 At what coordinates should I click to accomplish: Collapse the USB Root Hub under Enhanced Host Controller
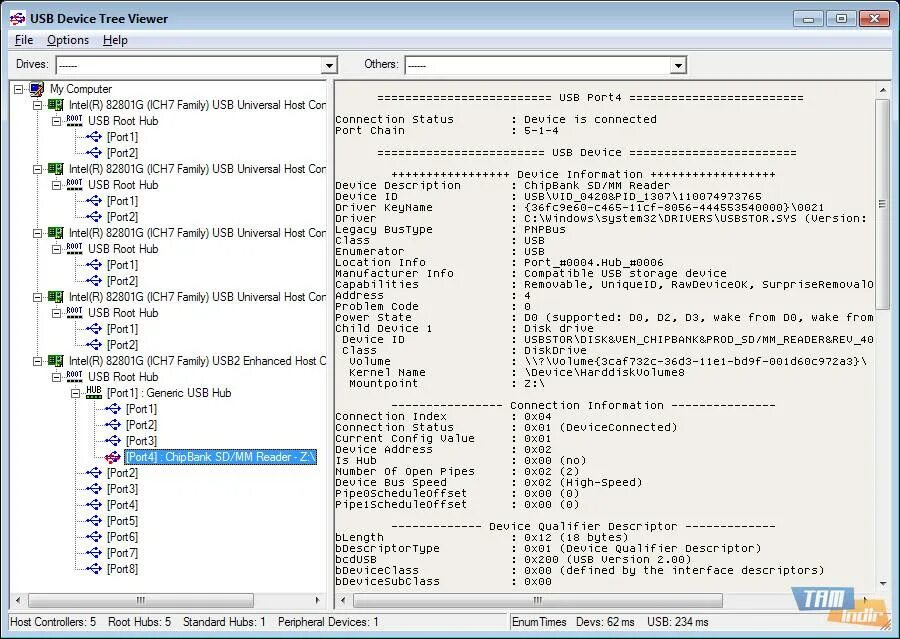click(56, 377)
